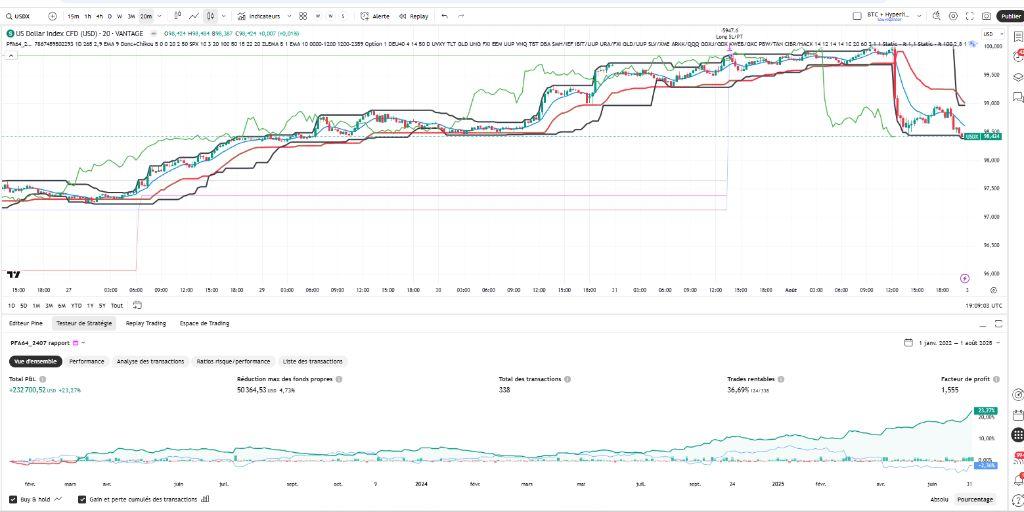Open the Replay Trading tab

coord(146,323)
